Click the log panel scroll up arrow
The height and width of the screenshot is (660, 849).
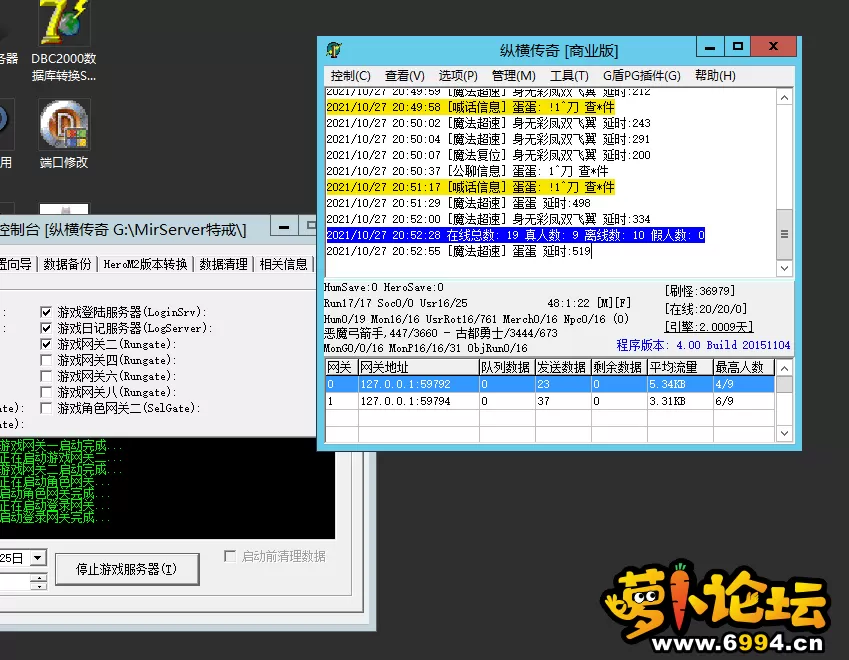click(x=785, y=97)
